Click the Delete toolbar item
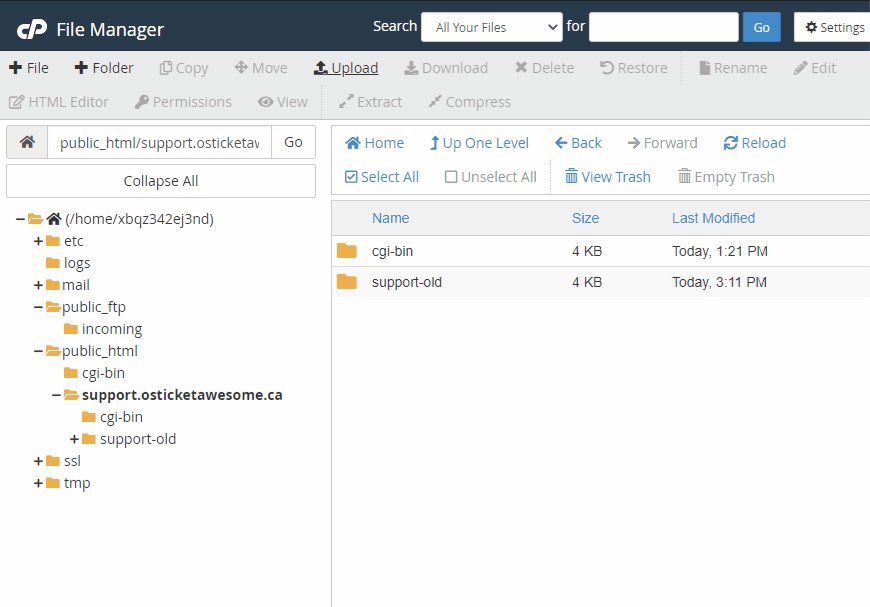 pos(544,68)
